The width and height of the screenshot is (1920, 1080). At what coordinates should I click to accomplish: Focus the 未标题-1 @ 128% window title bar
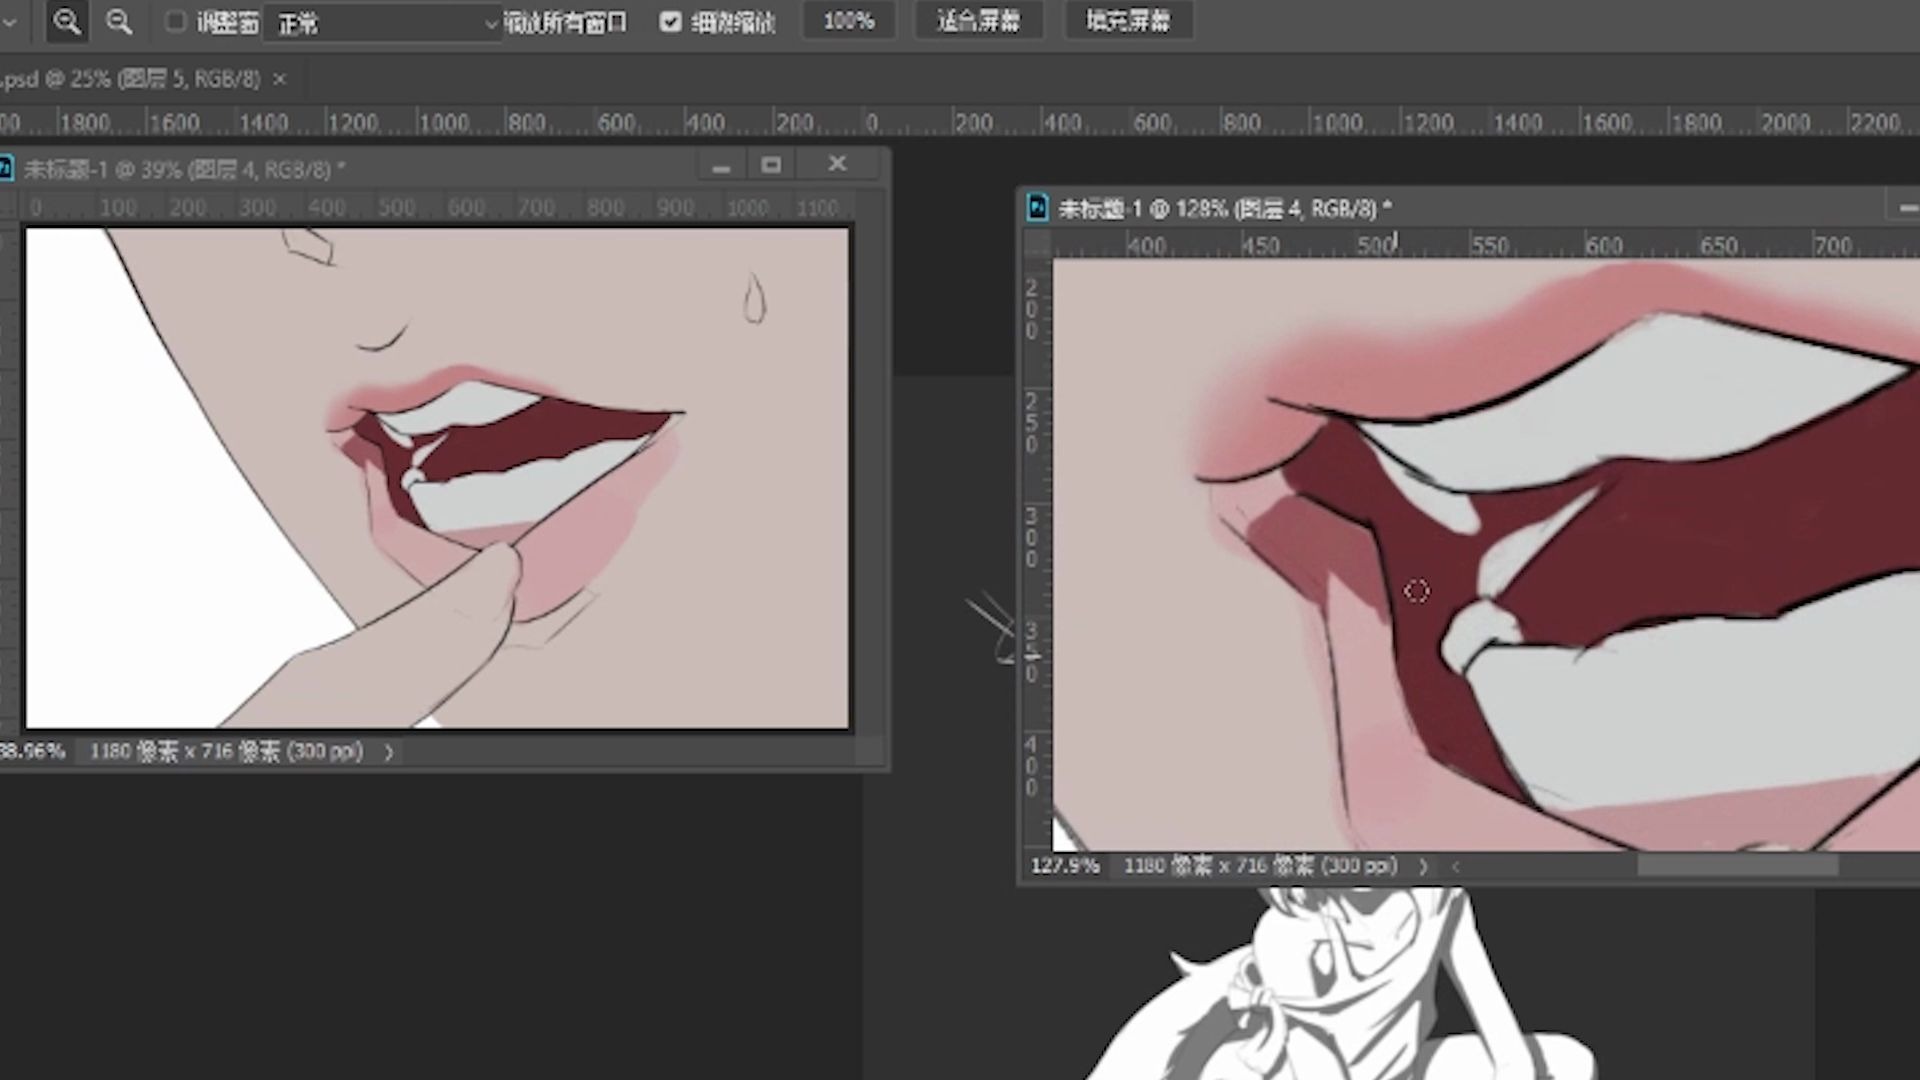(1470, 208)
